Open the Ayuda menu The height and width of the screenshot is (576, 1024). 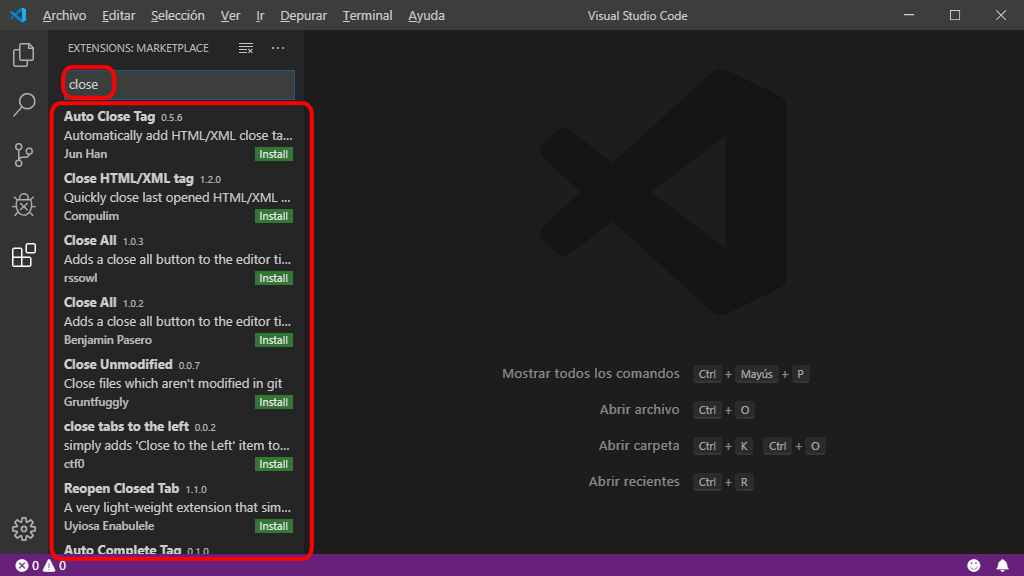click(426, 16)
